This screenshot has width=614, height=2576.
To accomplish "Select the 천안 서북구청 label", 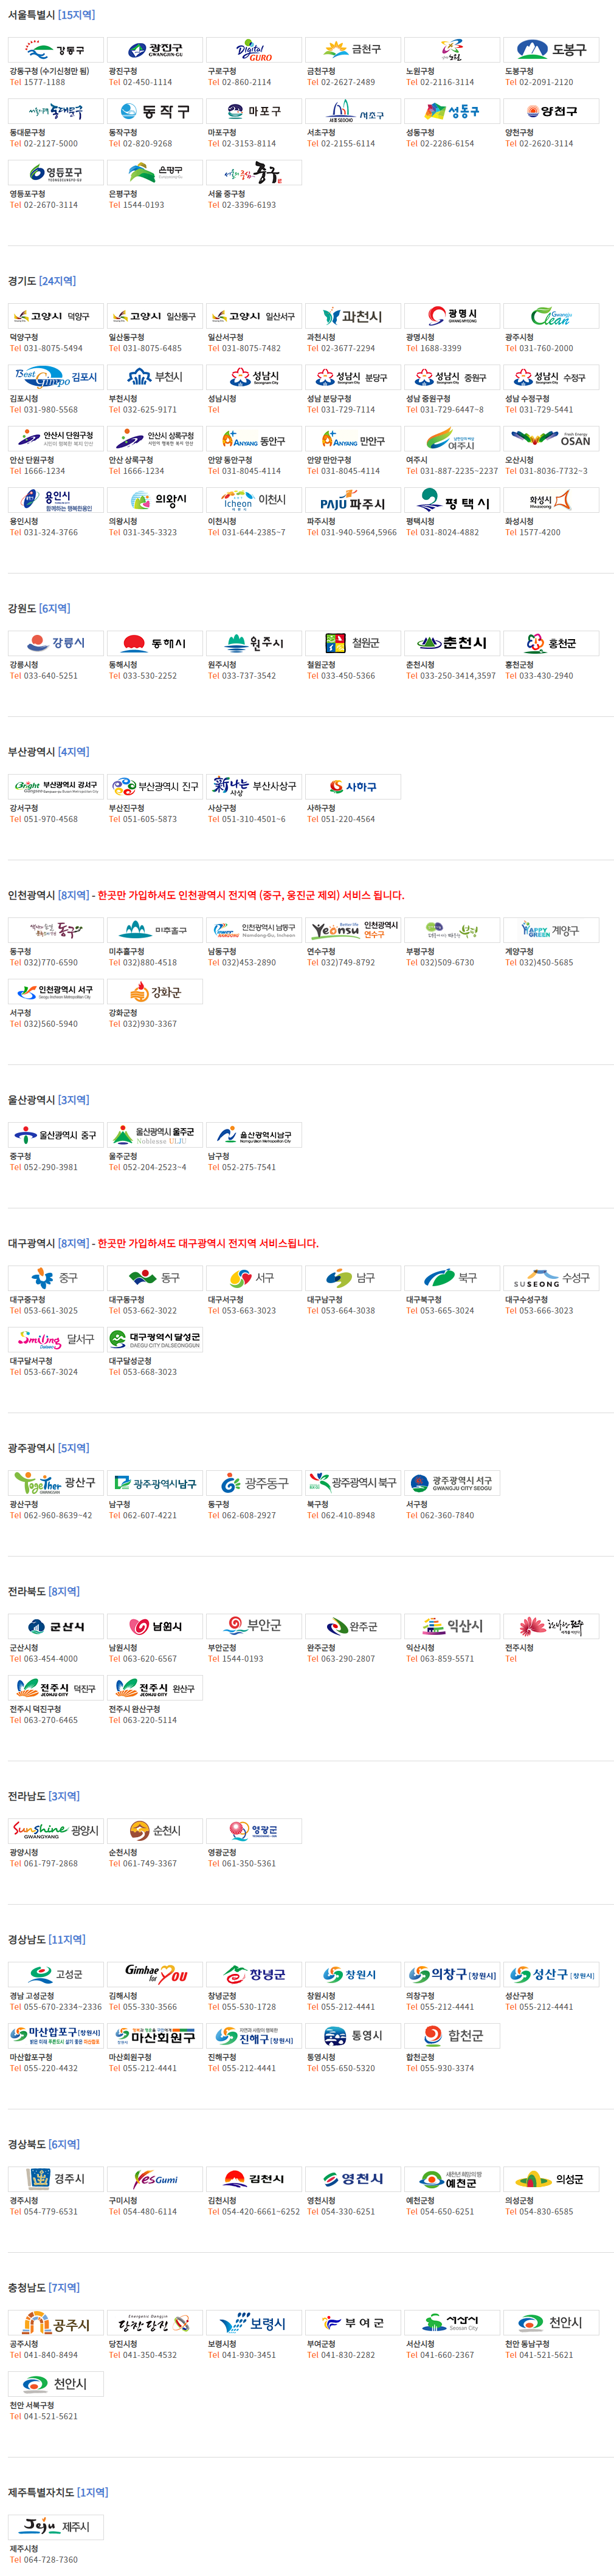I will point(31,2405).
